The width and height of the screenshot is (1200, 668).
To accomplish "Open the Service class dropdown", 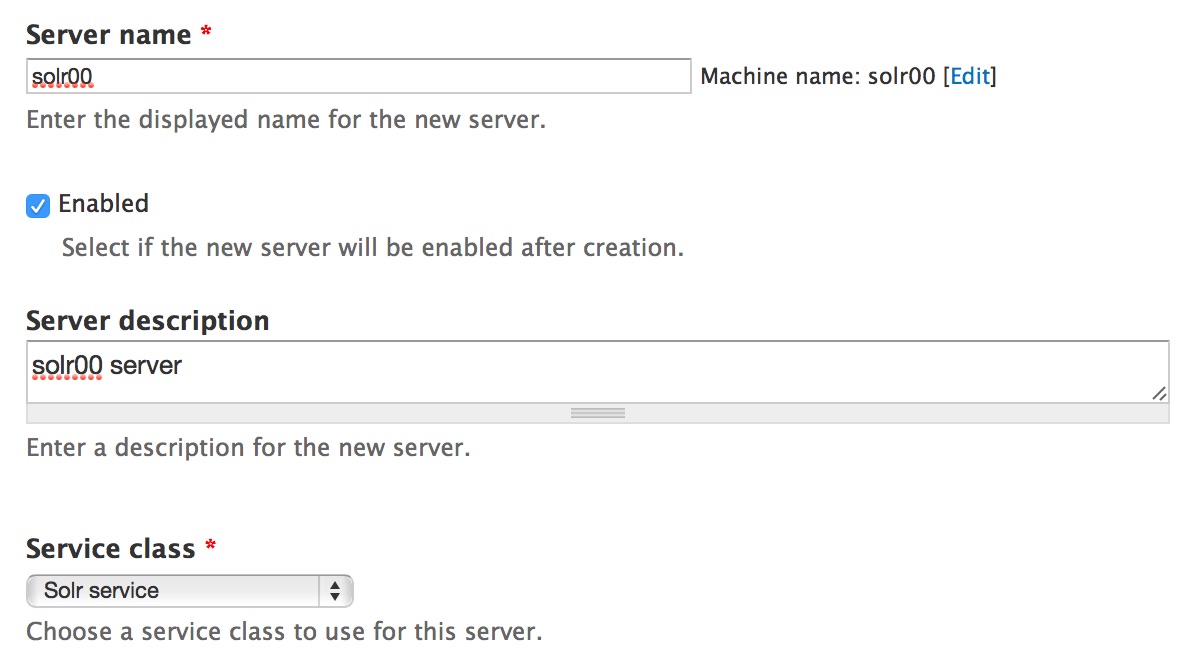I will 190,591.
